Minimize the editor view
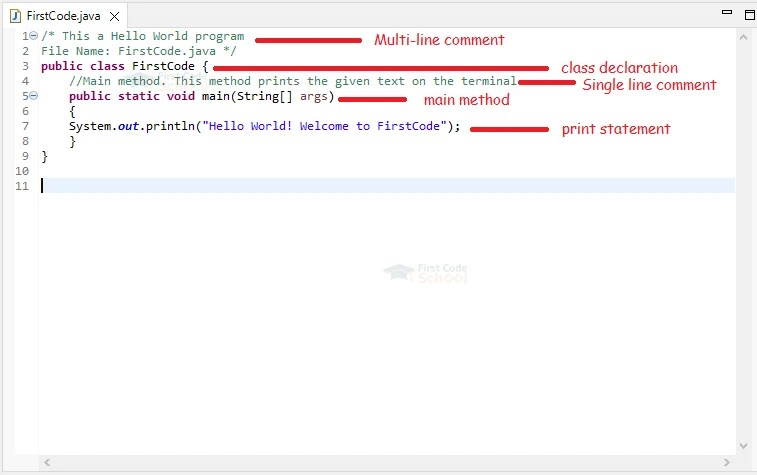This screenshot has width=757, height=475. [x=727, y=13]
